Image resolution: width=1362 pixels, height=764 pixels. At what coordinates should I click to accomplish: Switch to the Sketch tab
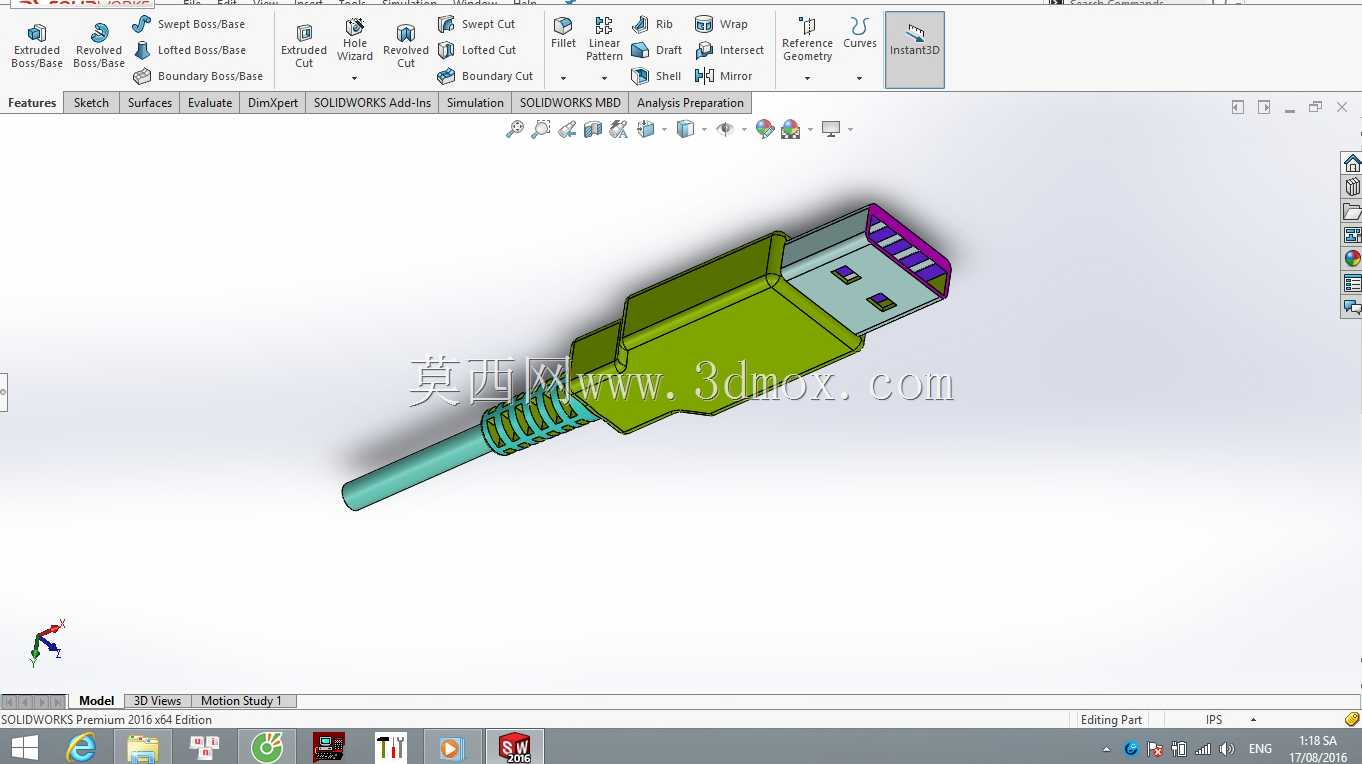(91, 103)
